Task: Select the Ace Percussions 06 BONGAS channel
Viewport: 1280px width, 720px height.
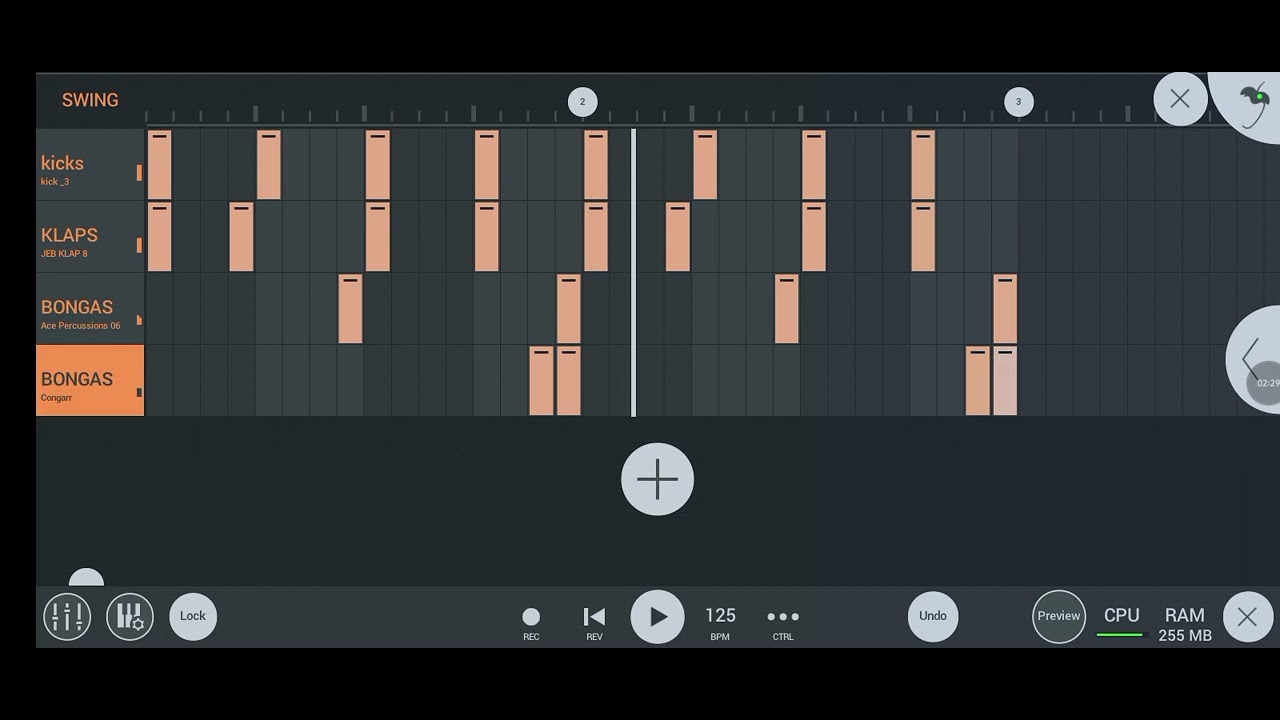Action: [90, 308]
